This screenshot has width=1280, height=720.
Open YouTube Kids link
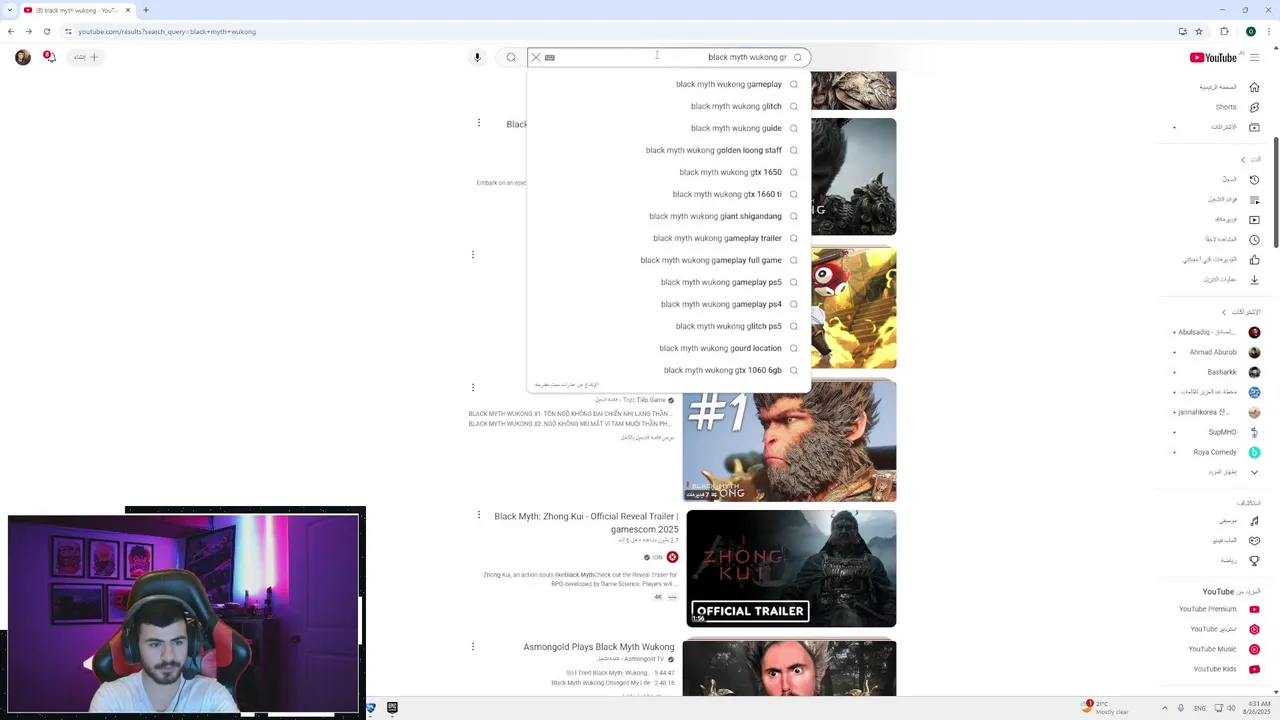pyautogui.click(x=1215, y=669)
